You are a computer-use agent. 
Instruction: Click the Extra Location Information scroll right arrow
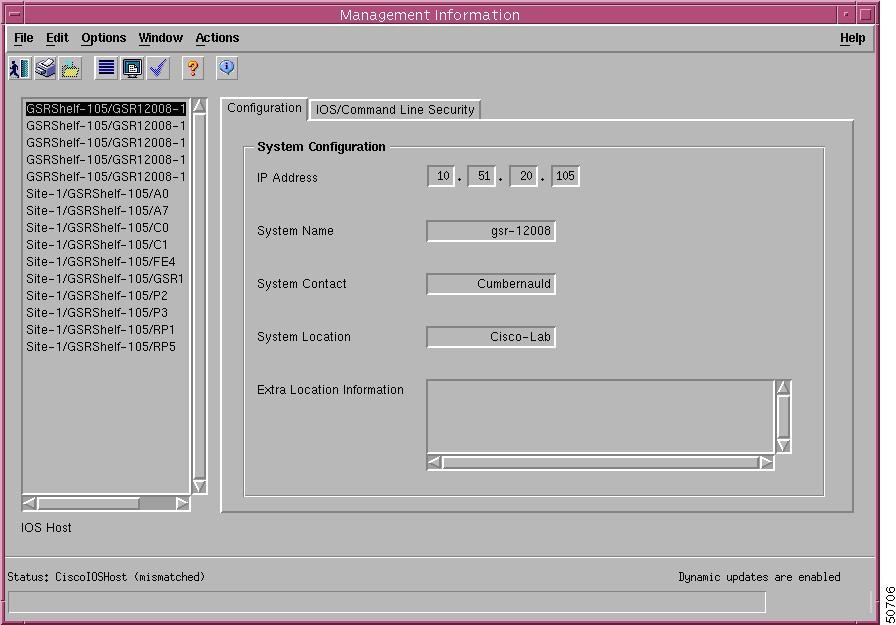pyautogui.click(x=767, y=463)
